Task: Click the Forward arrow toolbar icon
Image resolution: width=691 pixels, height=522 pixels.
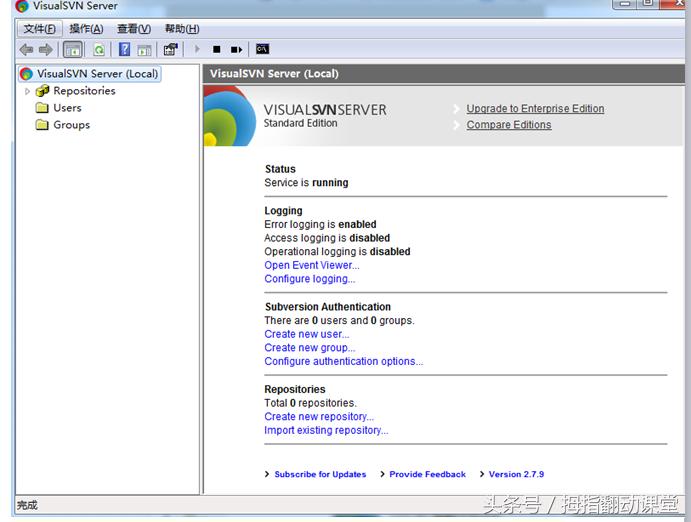Action: (x=45, y=49)
